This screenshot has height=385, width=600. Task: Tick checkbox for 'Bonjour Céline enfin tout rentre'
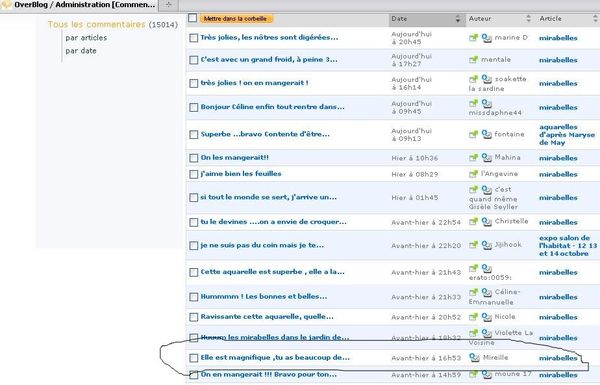pos(194,107)
